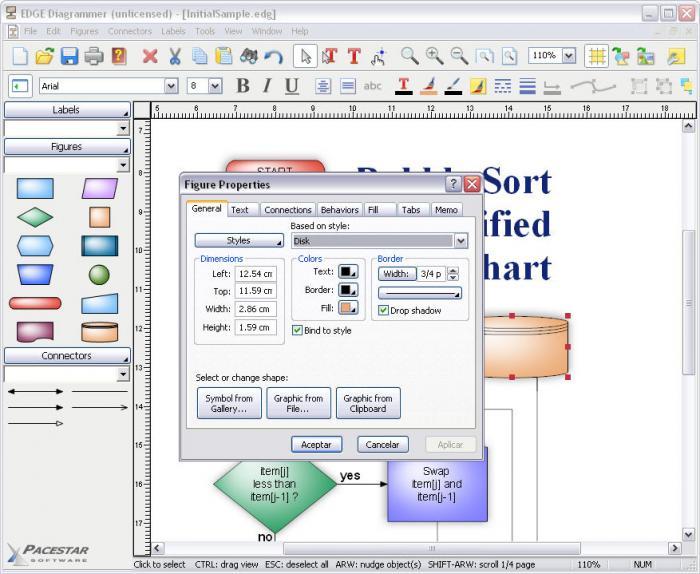Click border Width button
The image size is (700, 574).
(x=397, y=274)
